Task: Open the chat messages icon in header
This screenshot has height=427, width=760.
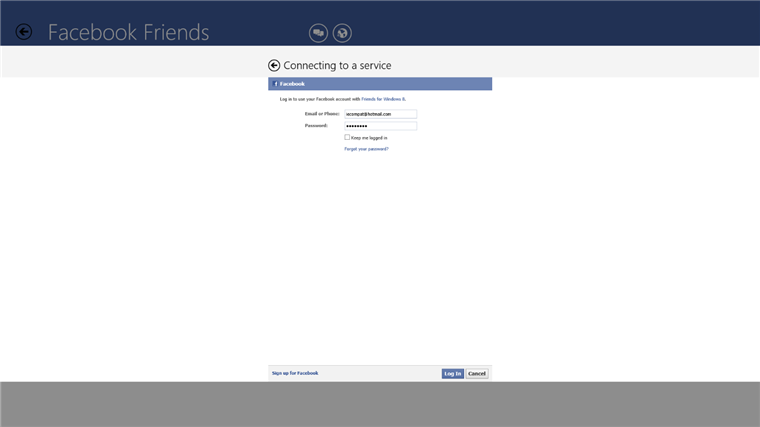Action: point(318,33)
